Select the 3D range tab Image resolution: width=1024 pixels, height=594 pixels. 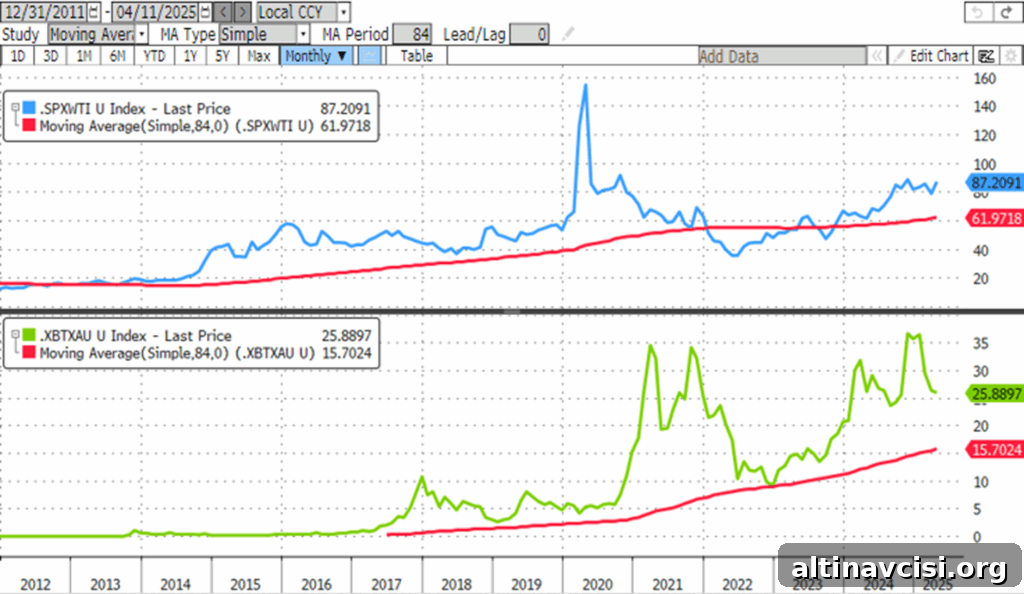pyautogui.click(x=50, y=56)
